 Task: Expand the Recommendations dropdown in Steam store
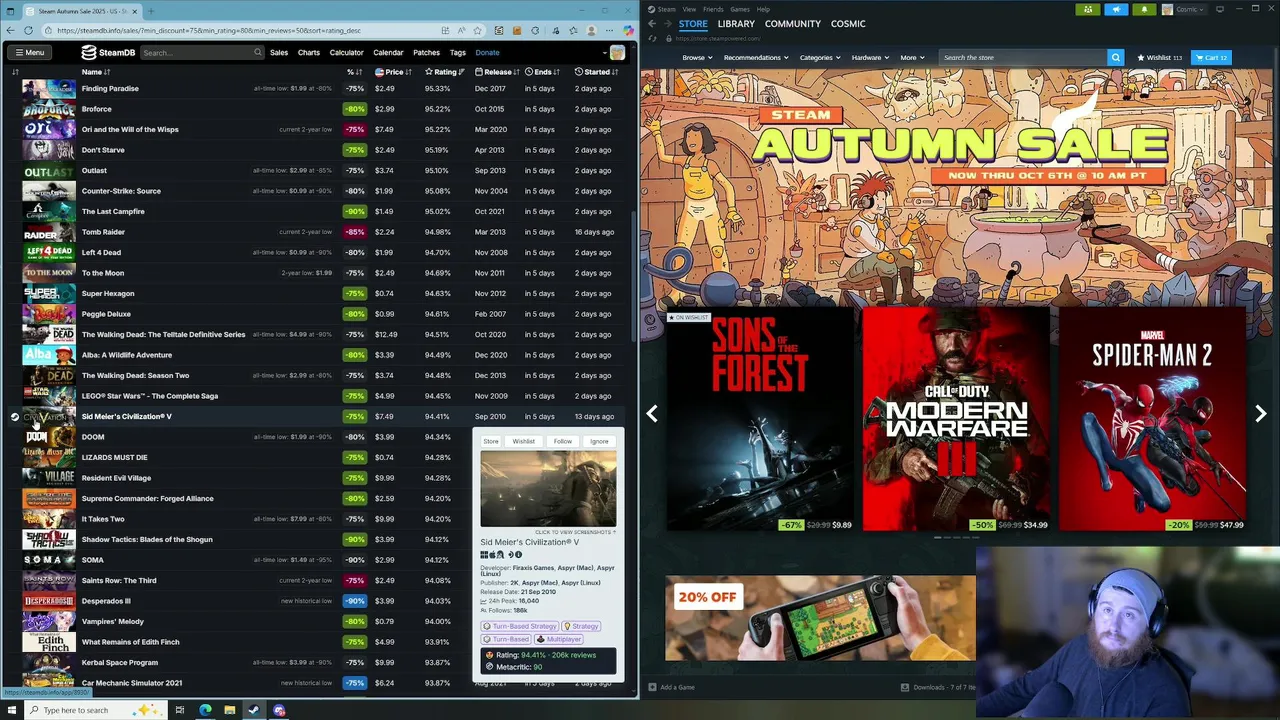click(x=756, y=57)
